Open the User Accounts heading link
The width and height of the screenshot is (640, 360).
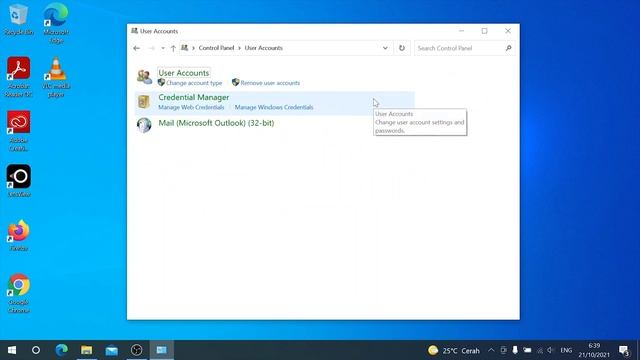pos(184,73)
